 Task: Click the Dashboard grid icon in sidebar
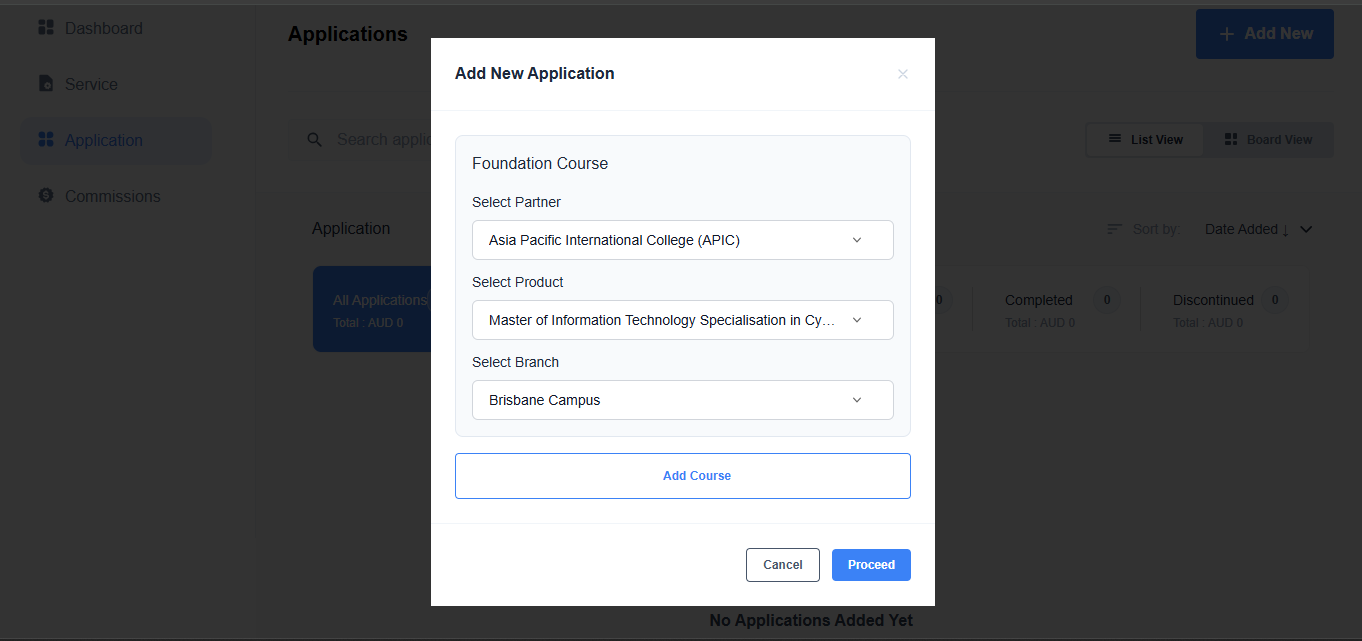click(x=46, y=28)
